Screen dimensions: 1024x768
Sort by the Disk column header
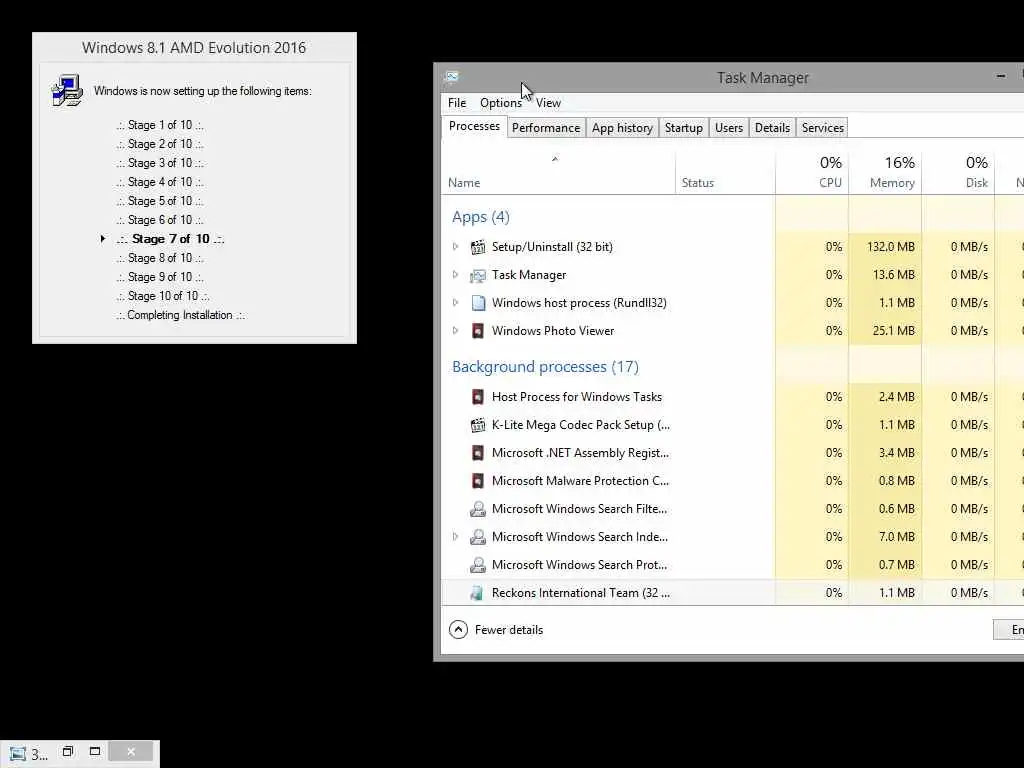[x=958, y=173]
